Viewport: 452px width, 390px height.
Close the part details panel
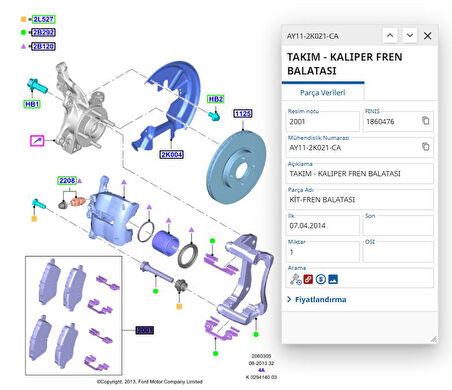click(427, 36)
